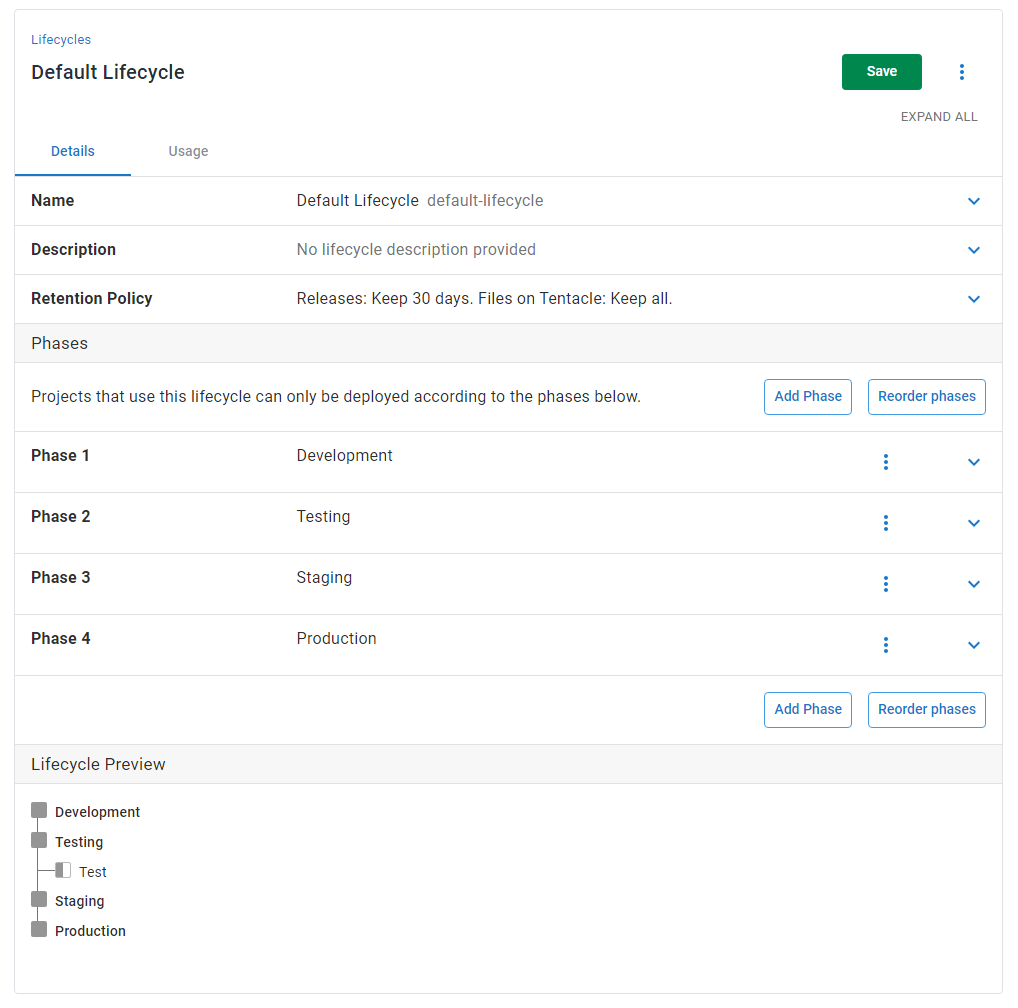Click the Name row label
The height and width of the screenshot is (1008, 1018).
coord(53,201)
